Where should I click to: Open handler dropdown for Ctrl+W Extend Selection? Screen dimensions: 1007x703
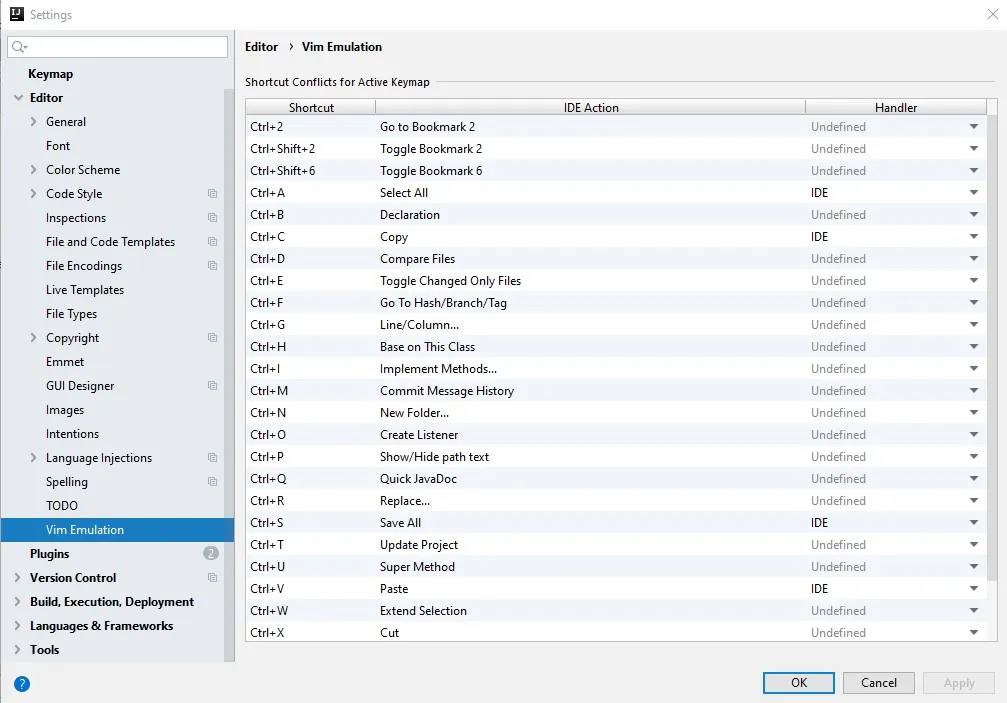click(x=974, y=611)
